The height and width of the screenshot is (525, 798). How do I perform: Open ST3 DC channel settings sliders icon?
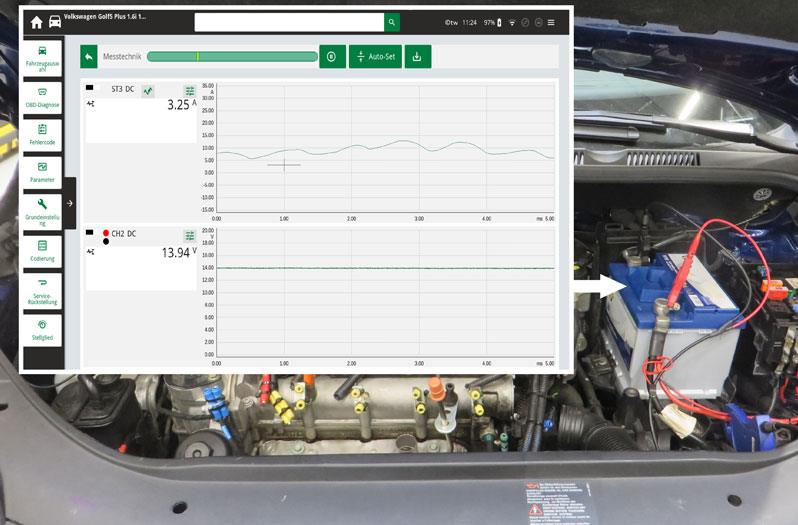(190, 91)
